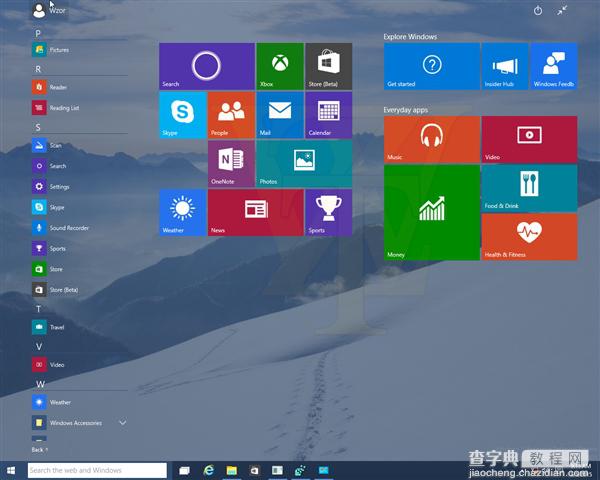Open the People tile
600x480 pixels.
point(231,115)
